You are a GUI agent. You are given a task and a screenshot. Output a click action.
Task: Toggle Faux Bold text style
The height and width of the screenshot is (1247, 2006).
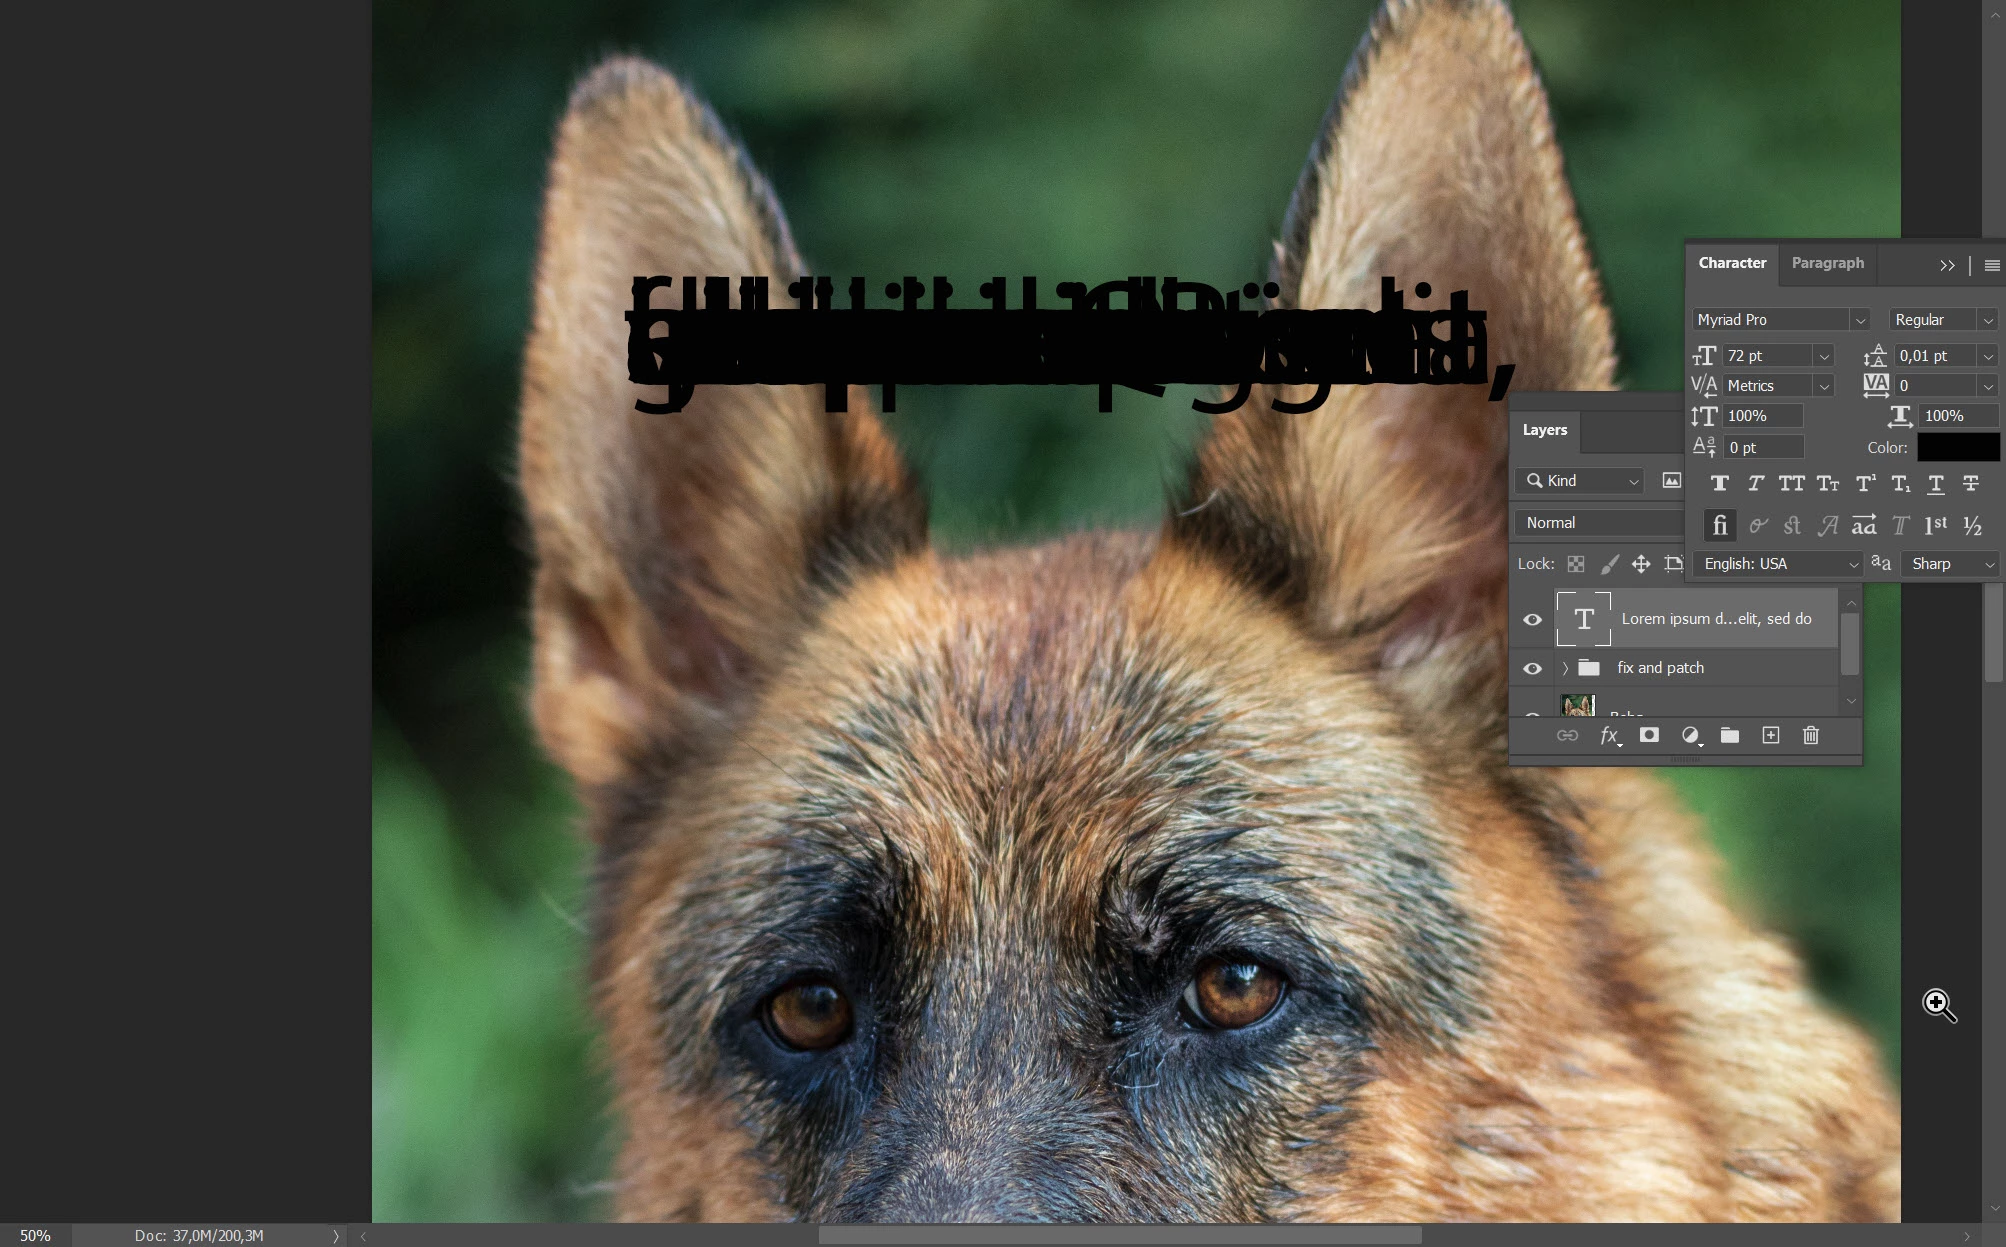coord(1720,484)
